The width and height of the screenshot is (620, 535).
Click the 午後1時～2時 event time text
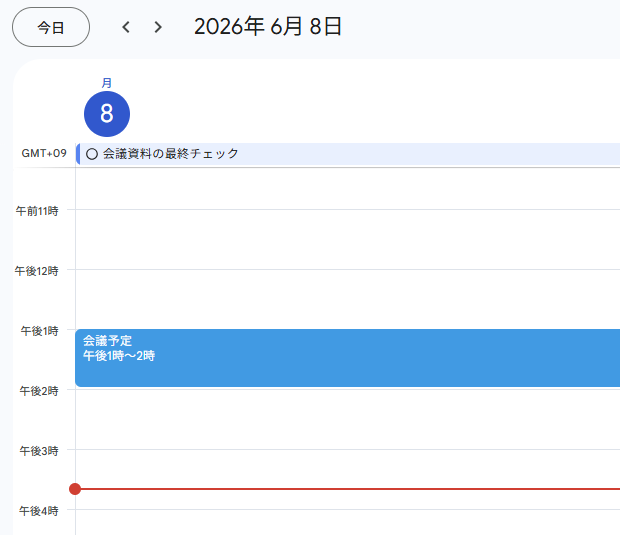[x=119, y=356]
